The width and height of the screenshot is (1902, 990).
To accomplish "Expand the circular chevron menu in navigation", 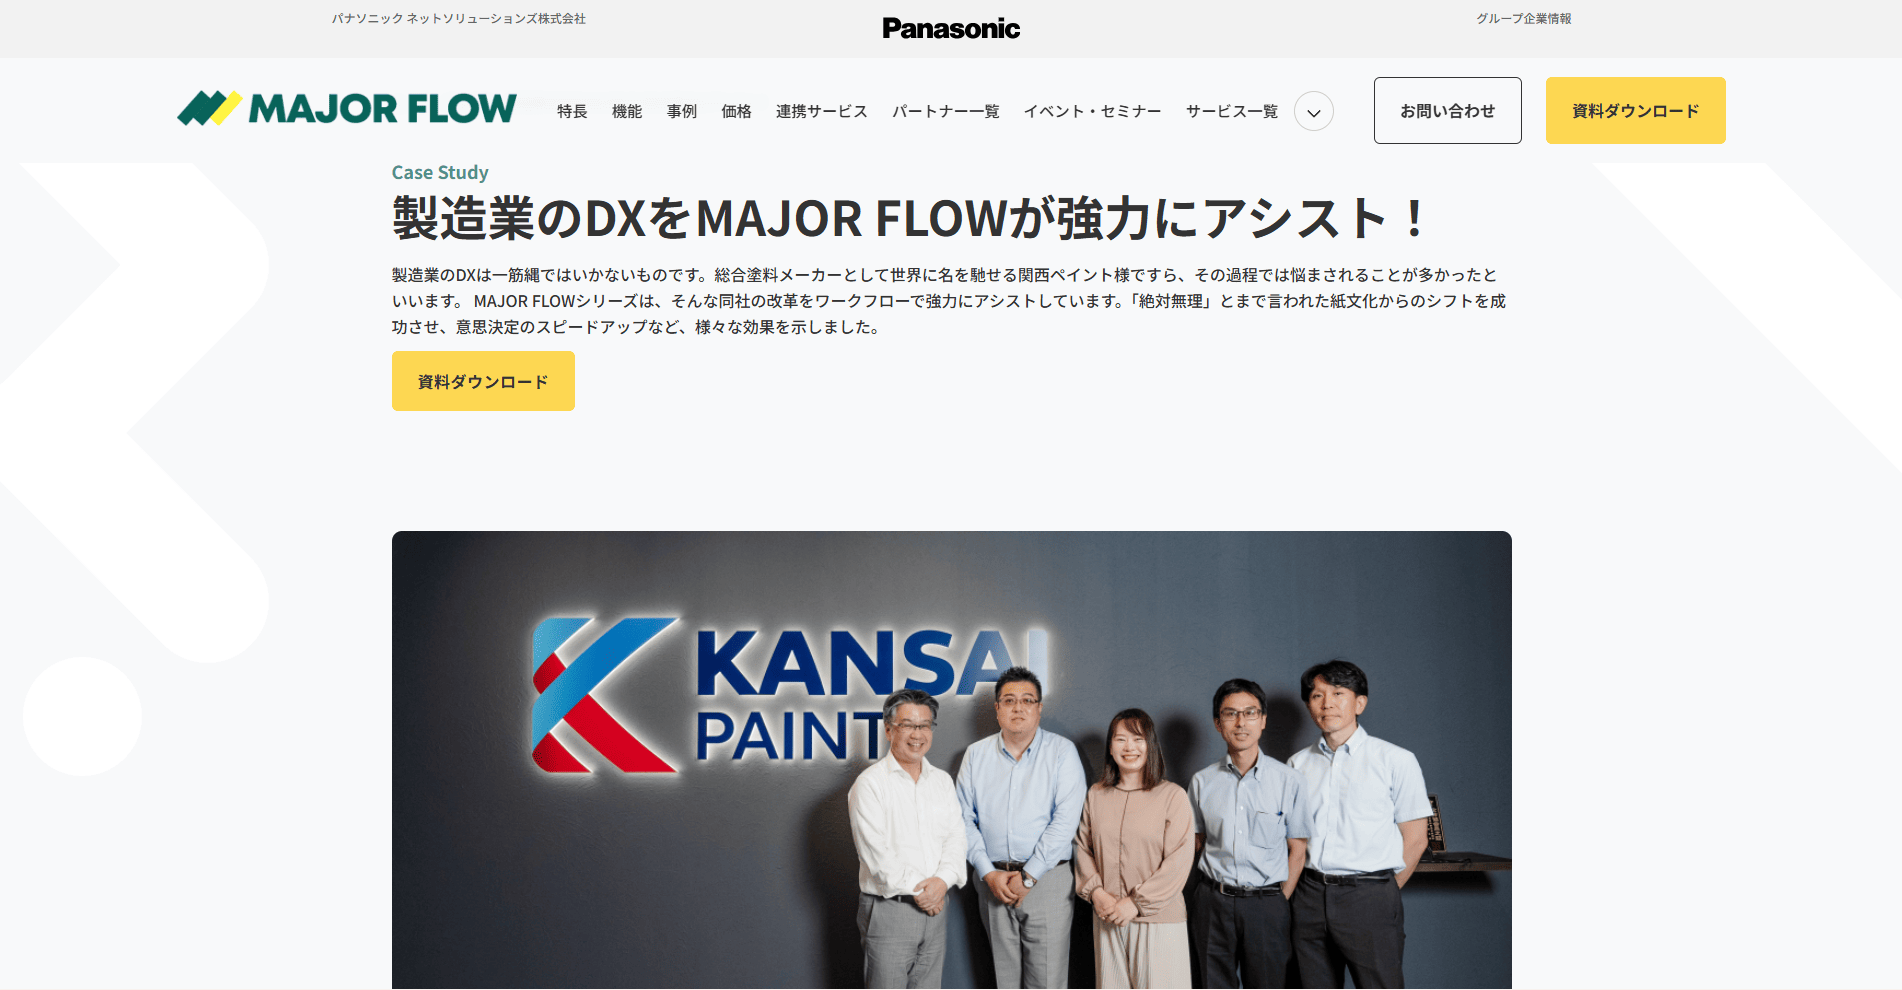I will (1314, 111).
